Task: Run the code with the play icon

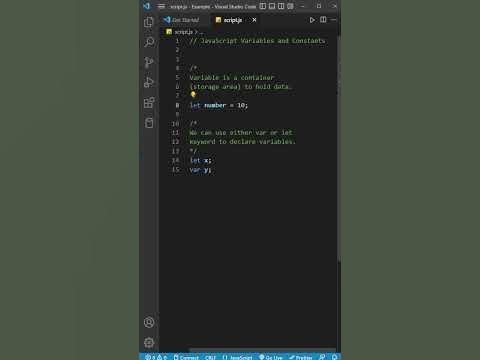Action: 312,20
